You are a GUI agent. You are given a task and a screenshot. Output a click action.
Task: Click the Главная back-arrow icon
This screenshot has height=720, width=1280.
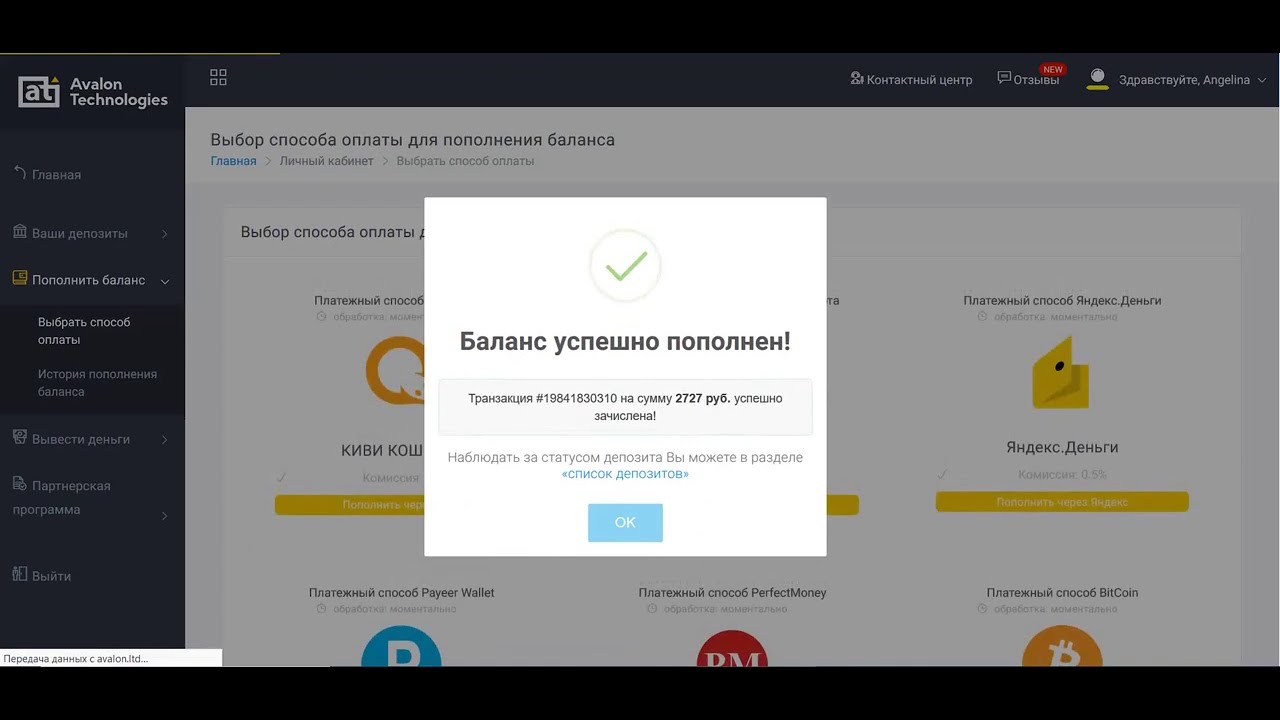click(x=20, y=173)
